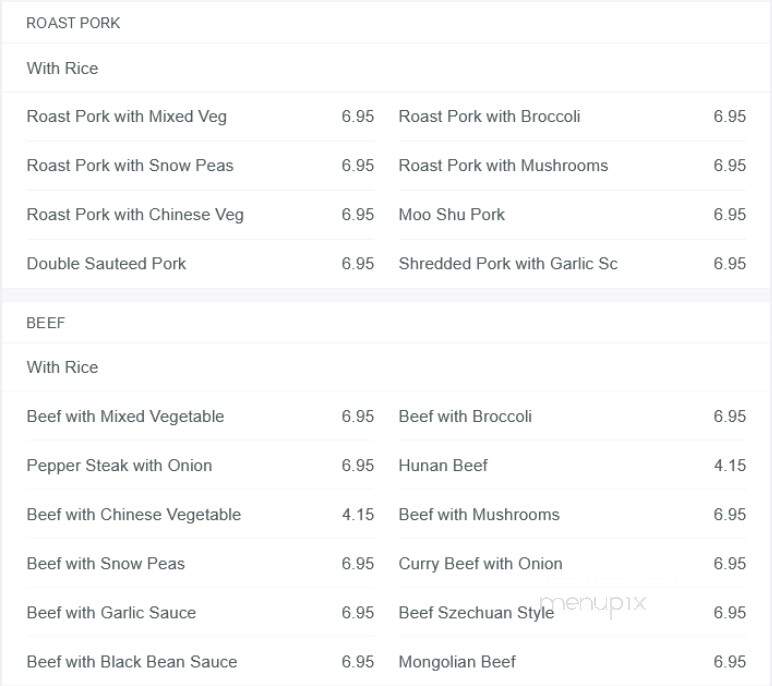
Task: Click the BEEF section header
Action: click(45, 323)
